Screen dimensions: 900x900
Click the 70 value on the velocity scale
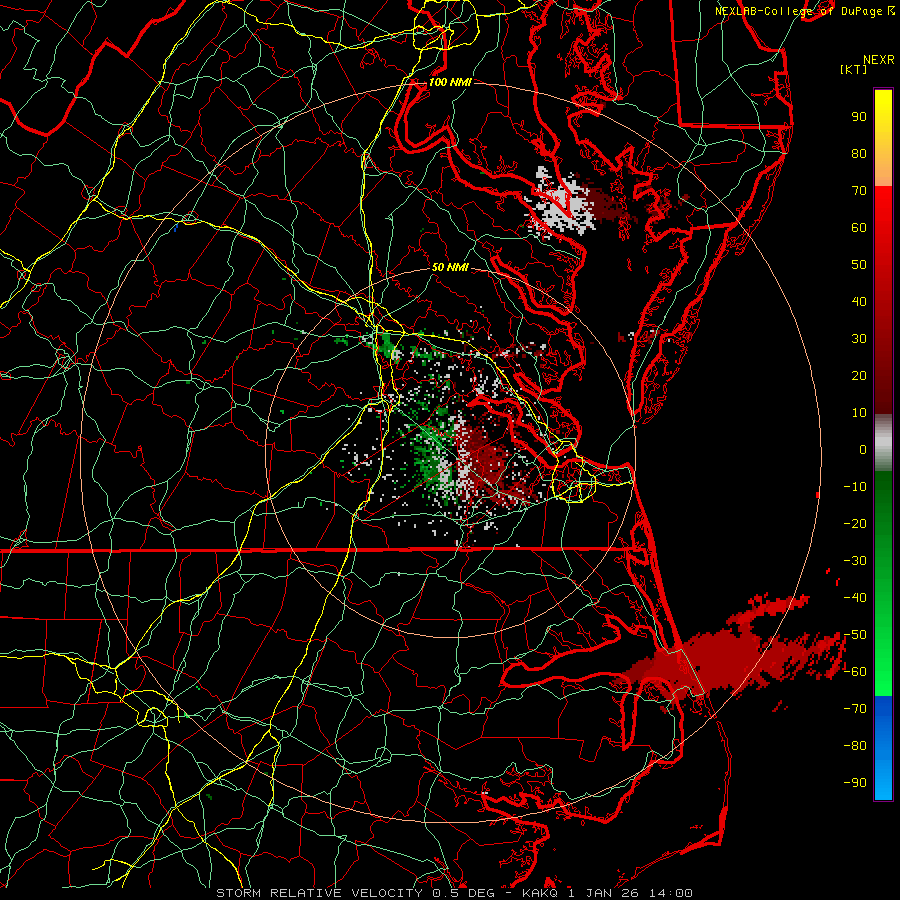pos(859,191)
